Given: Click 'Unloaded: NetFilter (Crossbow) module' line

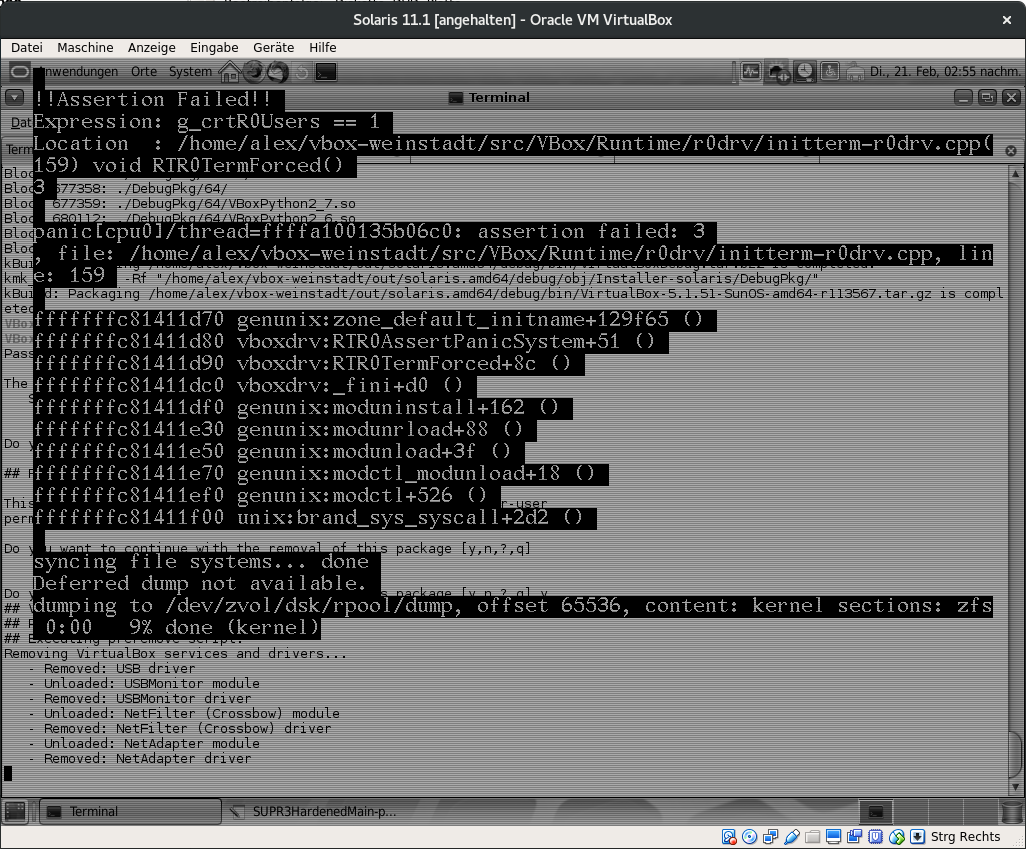Looking at the screenshot, I should tap(192, 714).
